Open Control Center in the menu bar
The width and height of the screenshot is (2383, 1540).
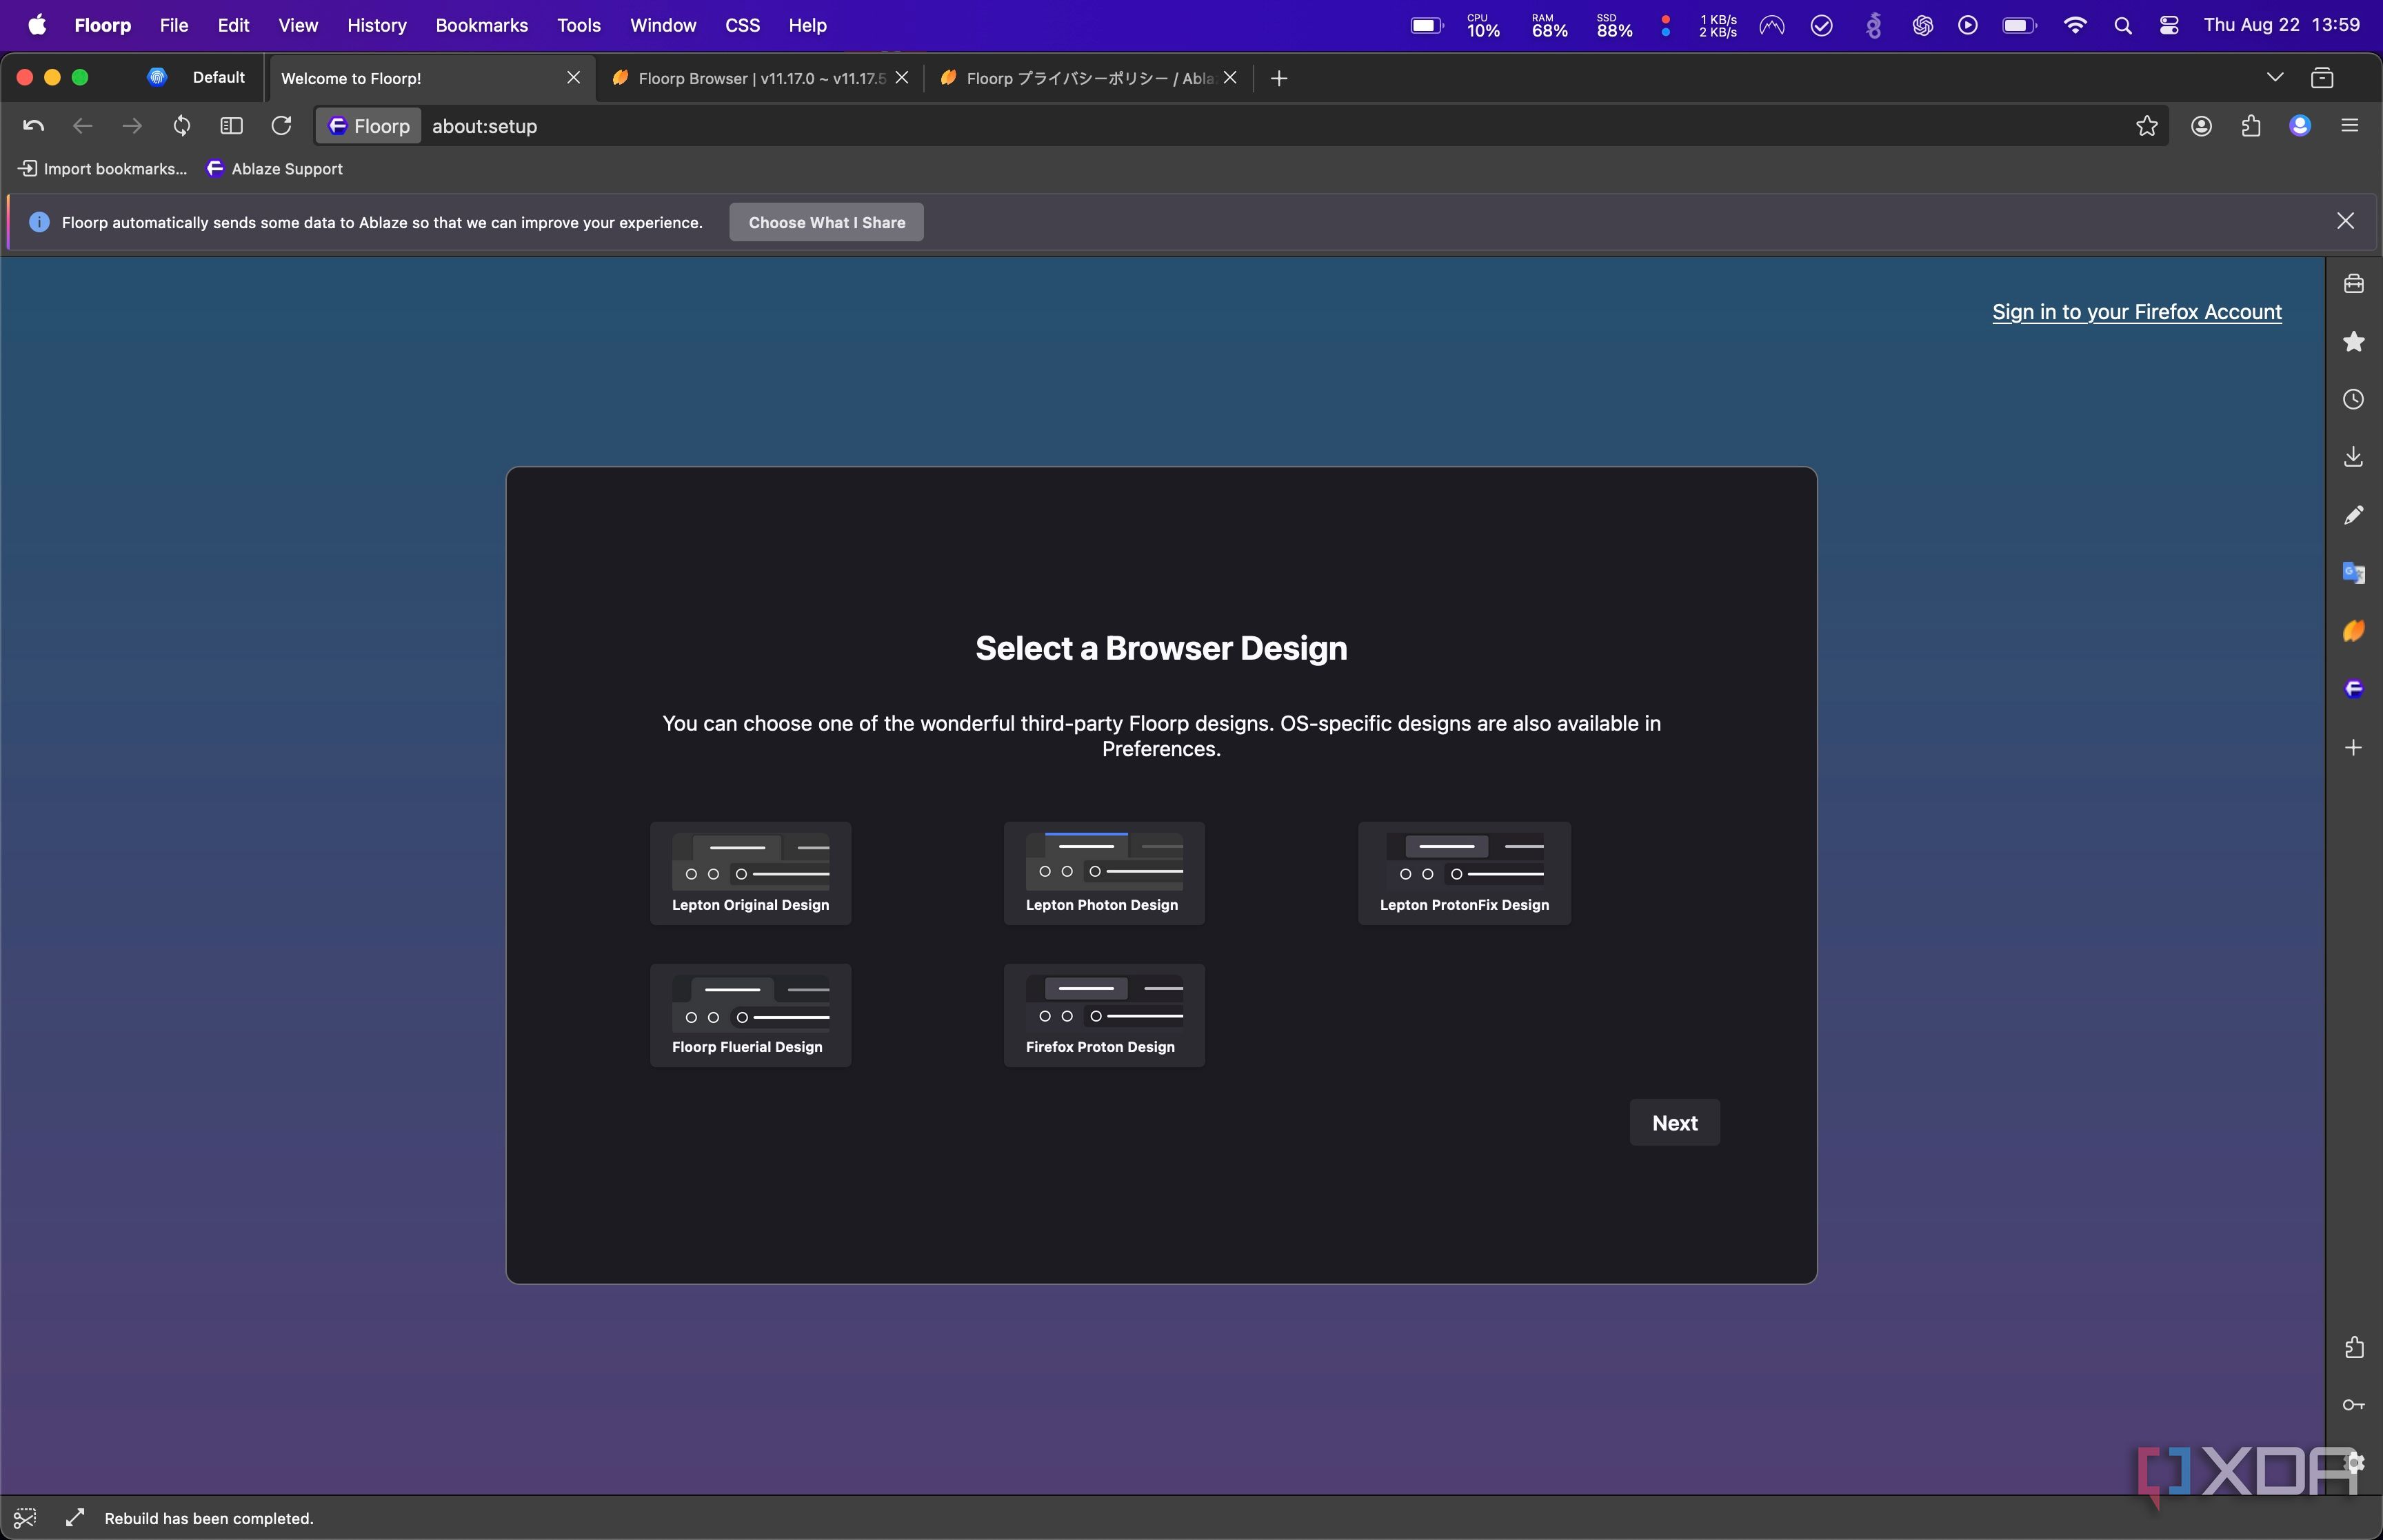click(x=2169, y=26)
